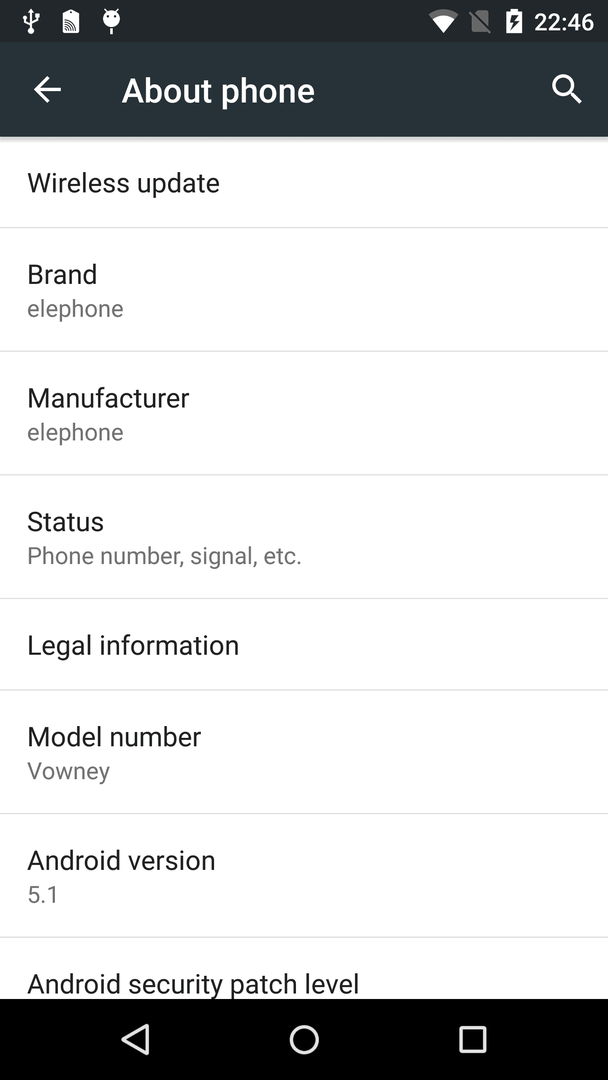The height and width of the screenshot is (1080, 608).
Task: Tap the battery charging icon
Action: (514, 21)
